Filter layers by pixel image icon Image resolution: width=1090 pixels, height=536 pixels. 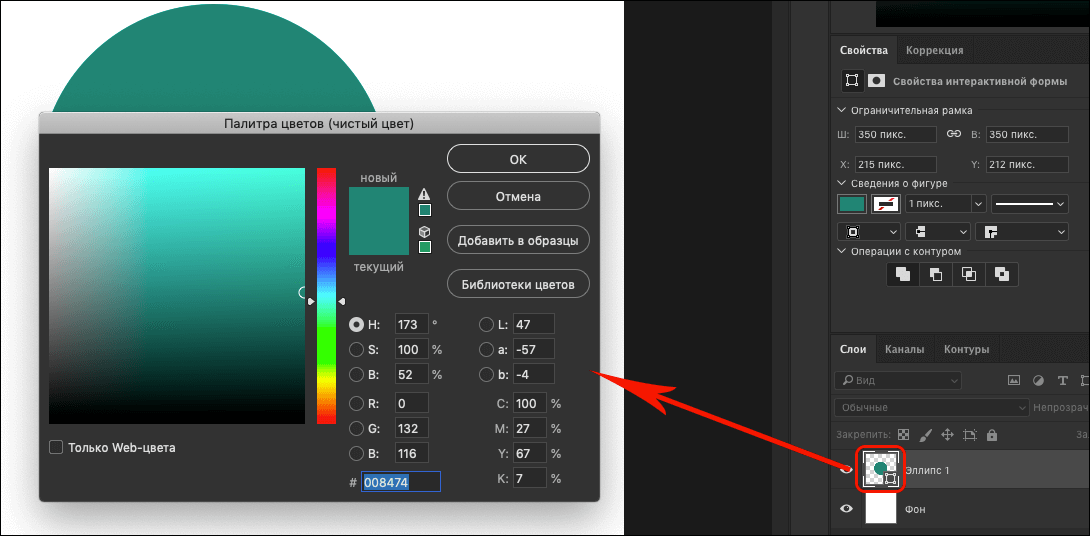[1014, 380]
